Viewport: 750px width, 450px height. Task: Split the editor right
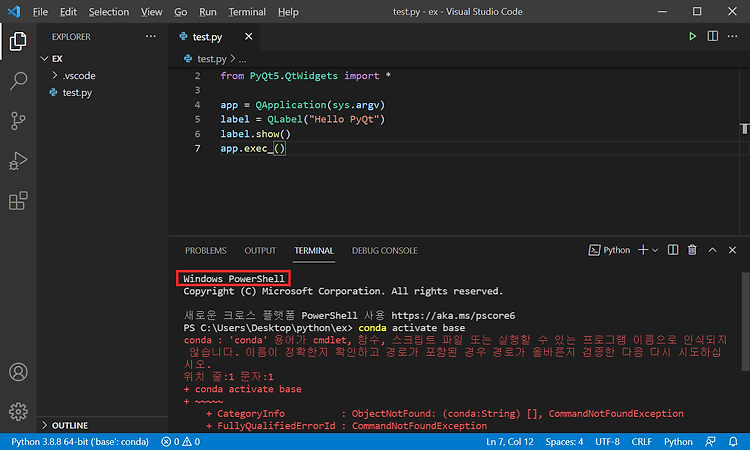(x=713, y=36)
